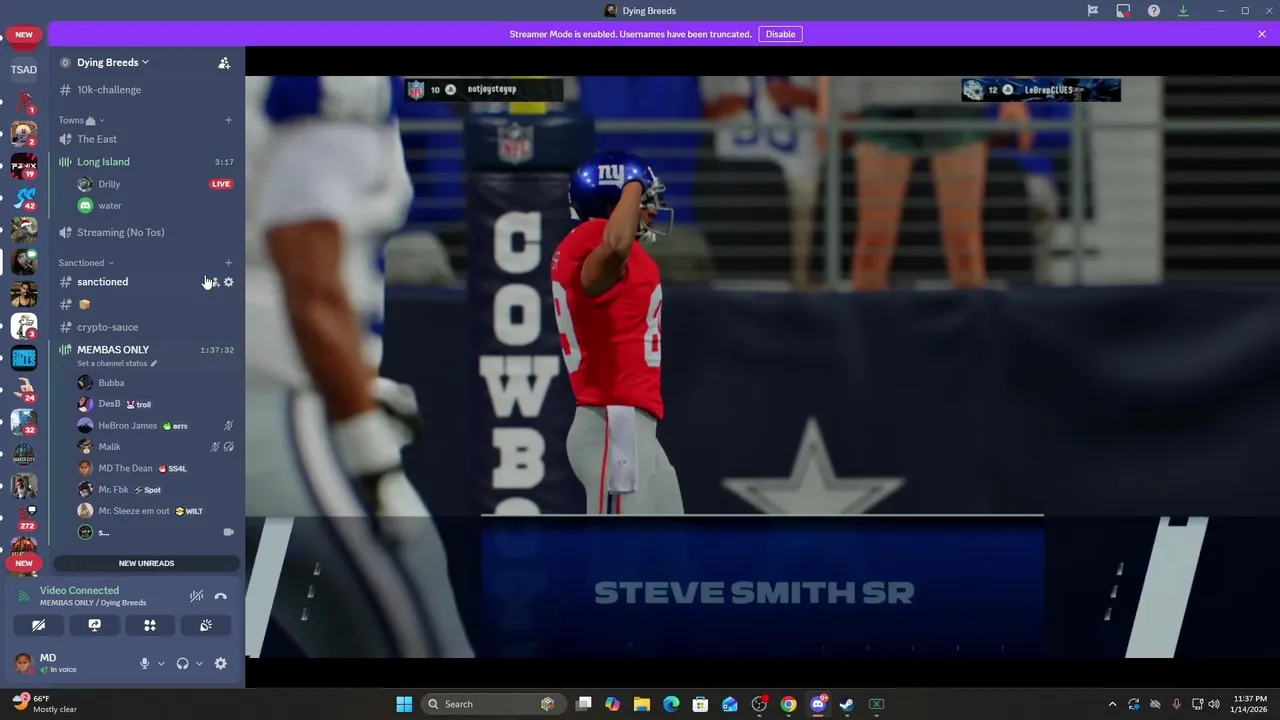The image size is (1280, 720).
Task: Open Steam from taskbar
Action: (x=847, y=704)
